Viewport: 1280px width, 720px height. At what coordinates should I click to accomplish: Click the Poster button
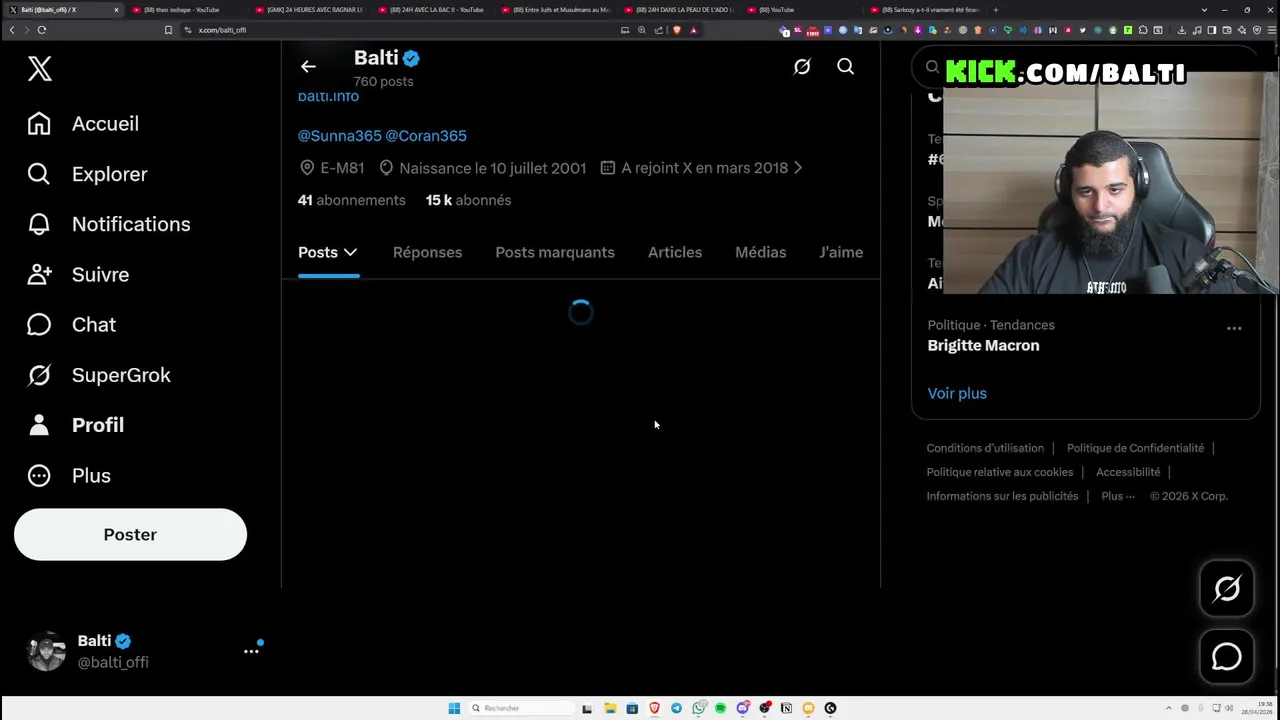130,534
